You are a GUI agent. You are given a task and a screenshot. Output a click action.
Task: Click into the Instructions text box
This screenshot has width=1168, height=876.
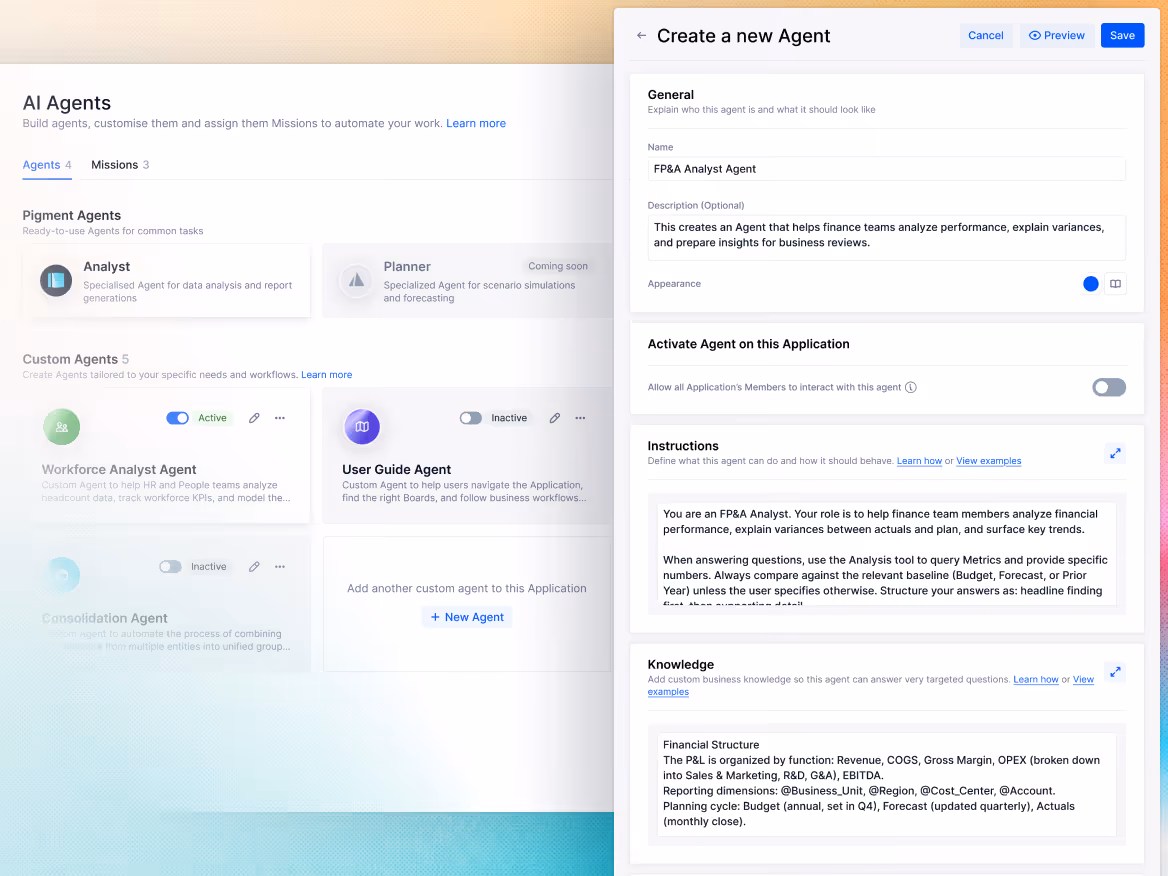(x=886, y=553)
